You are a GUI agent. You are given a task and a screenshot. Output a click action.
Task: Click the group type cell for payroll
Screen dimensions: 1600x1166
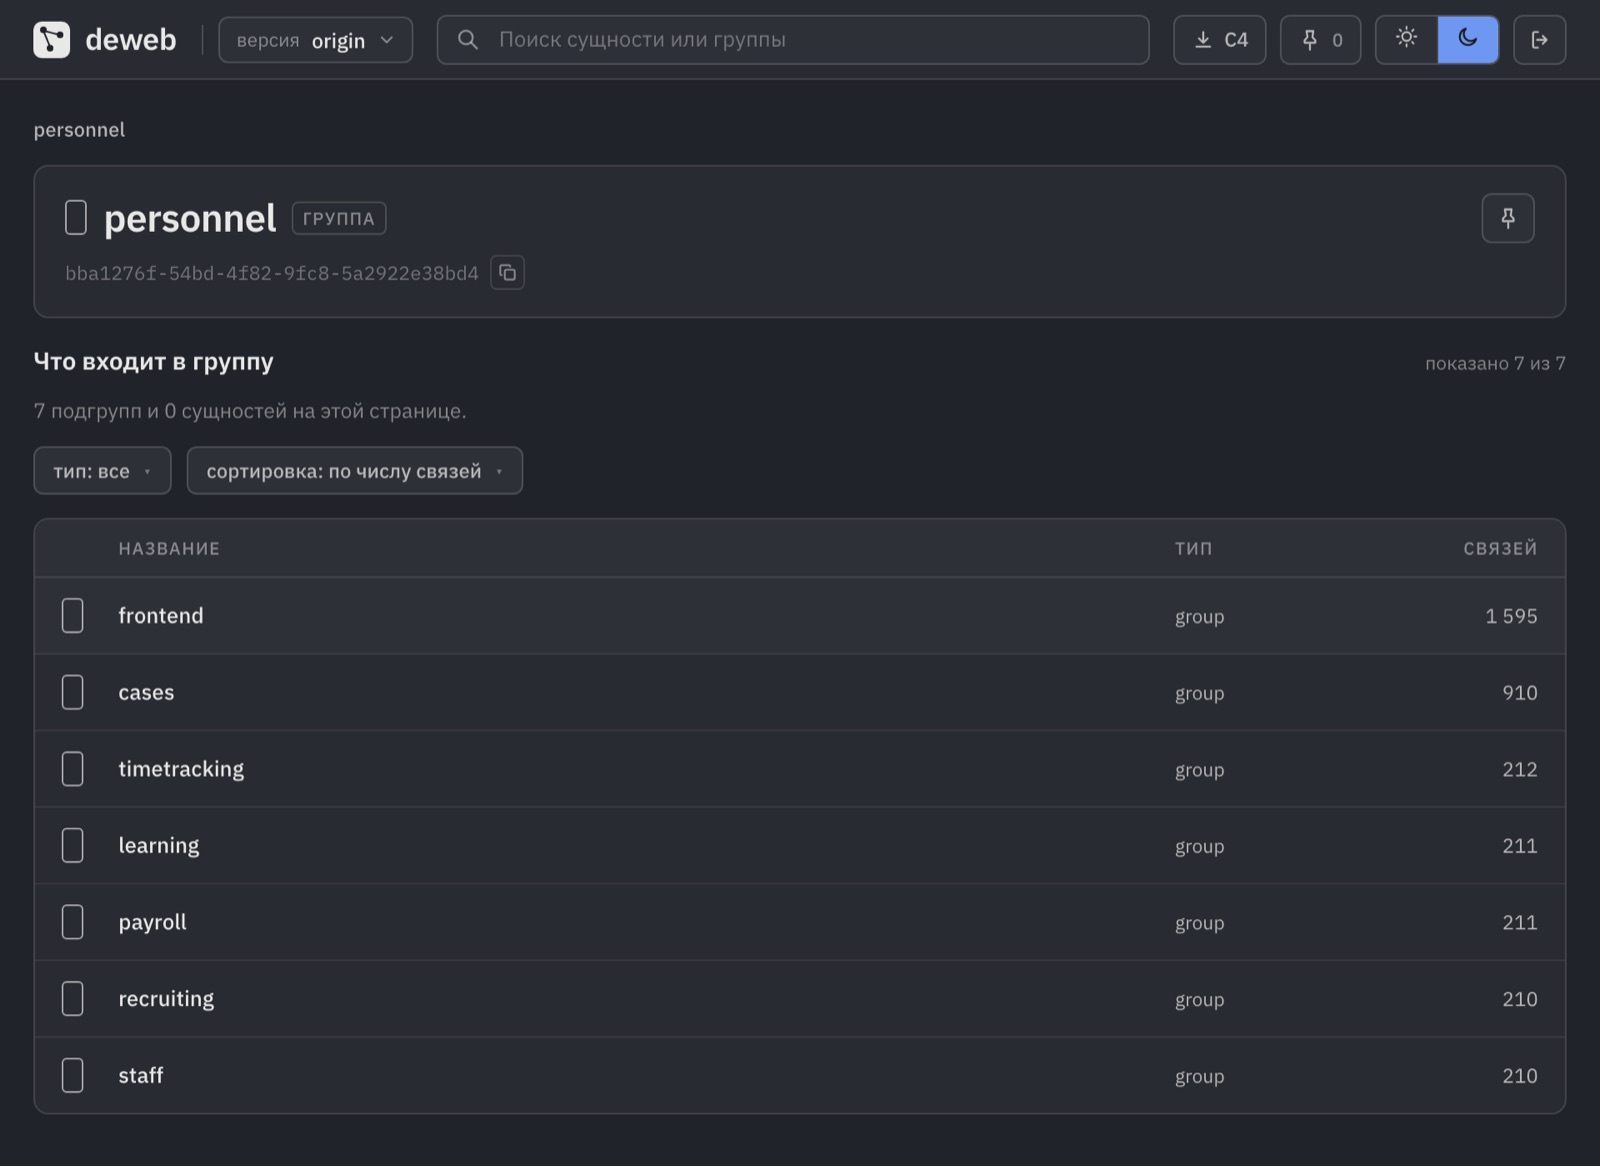pyautogui.click(x=1199, y=923)
